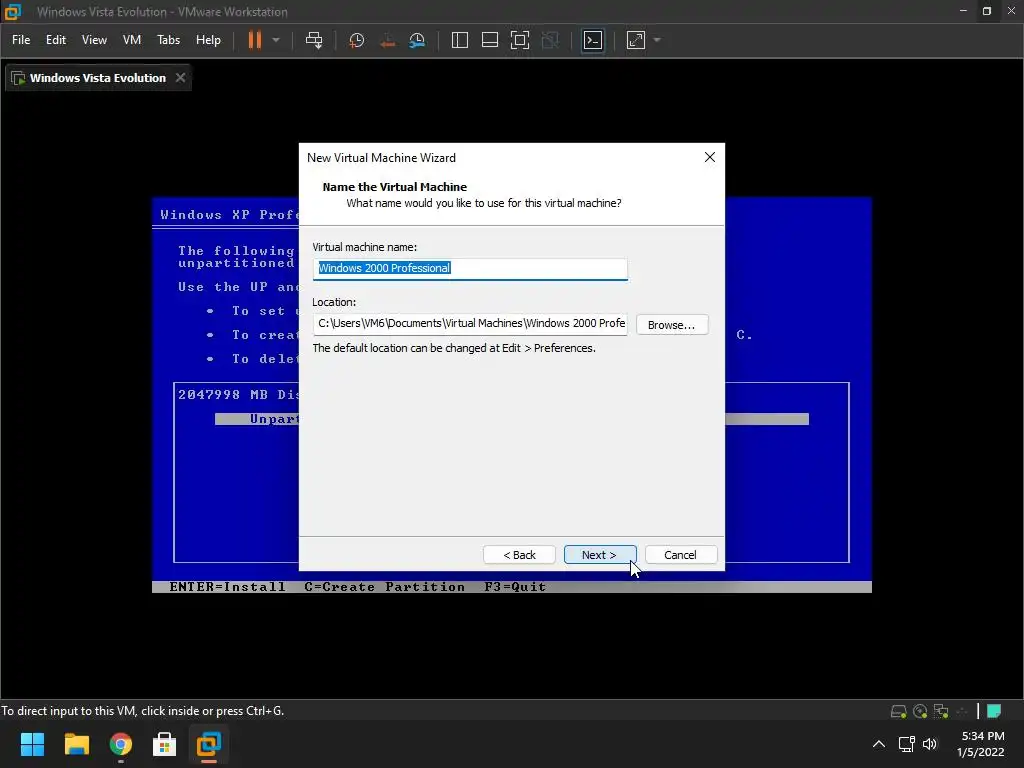Close the Windows Vista Evolution tab
Image resolution: width=1024 pixels, height=768 pixels.
180,78
